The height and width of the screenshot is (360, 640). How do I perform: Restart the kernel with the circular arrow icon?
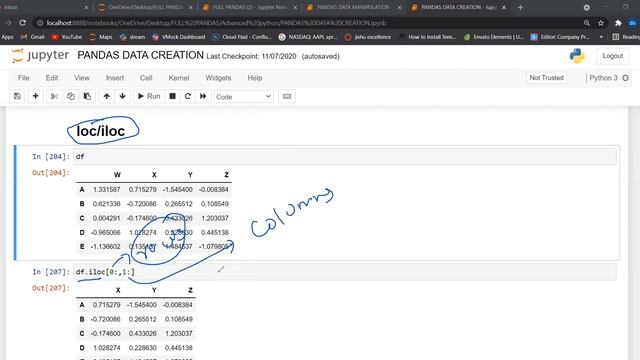[x=188, y=96]
